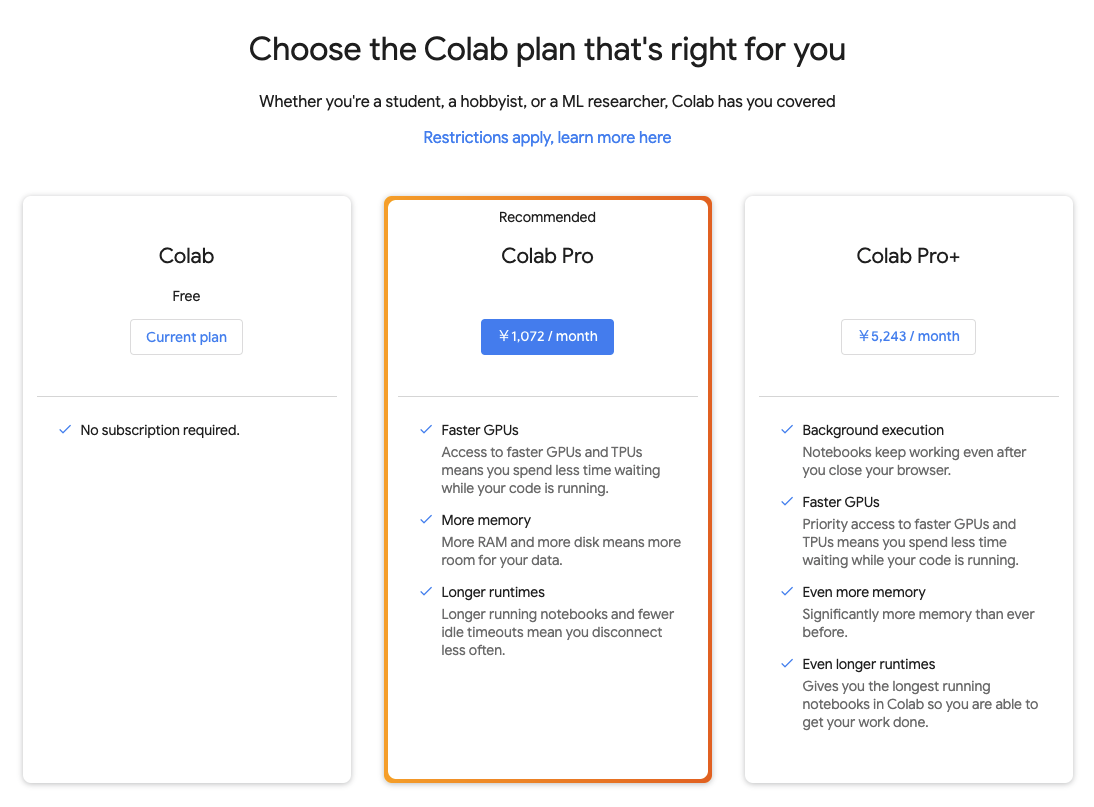Click the Colab plan card title
The width and height of the screenshot is (1094, 807).
pyautogui.click(x=186, y=256)
